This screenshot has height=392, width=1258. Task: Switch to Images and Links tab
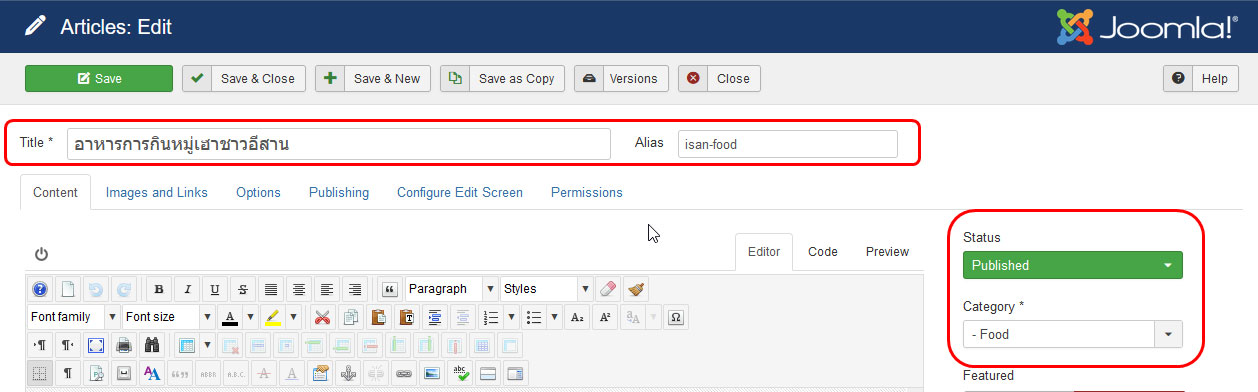pyautogui.click(x=157, y=192)
